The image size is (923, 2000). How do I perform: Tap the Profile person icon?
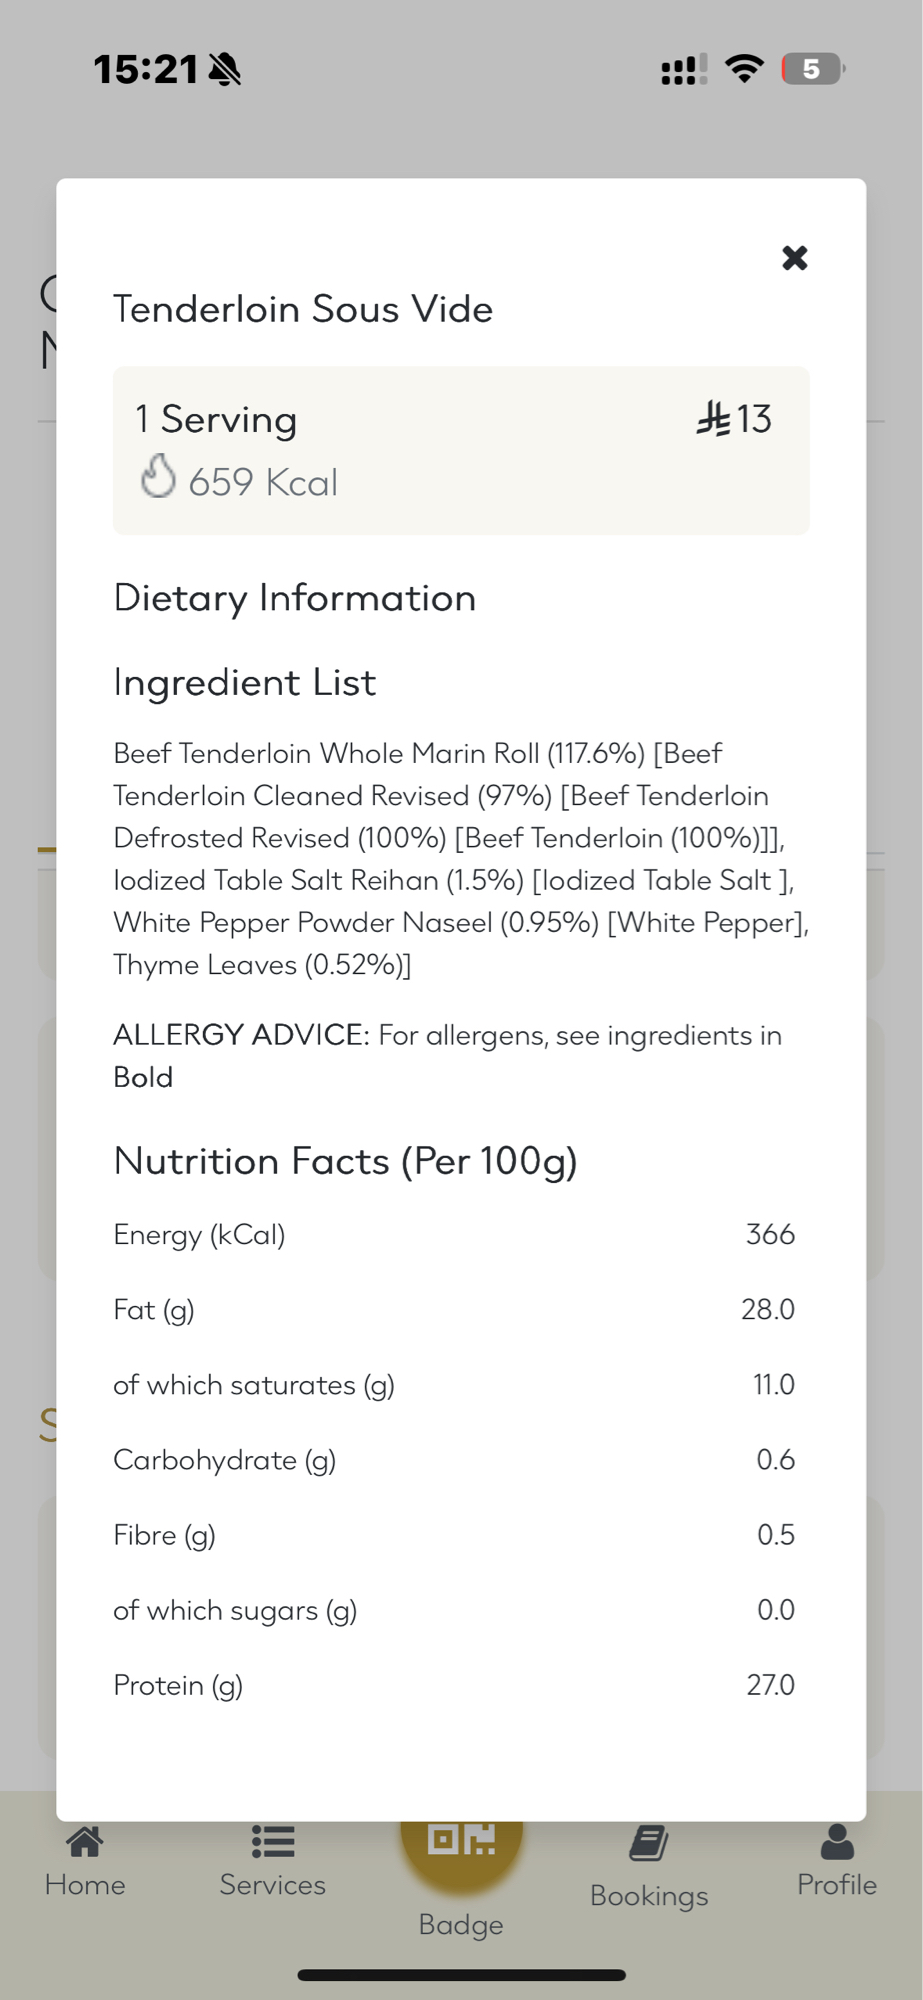(837, 1842)
